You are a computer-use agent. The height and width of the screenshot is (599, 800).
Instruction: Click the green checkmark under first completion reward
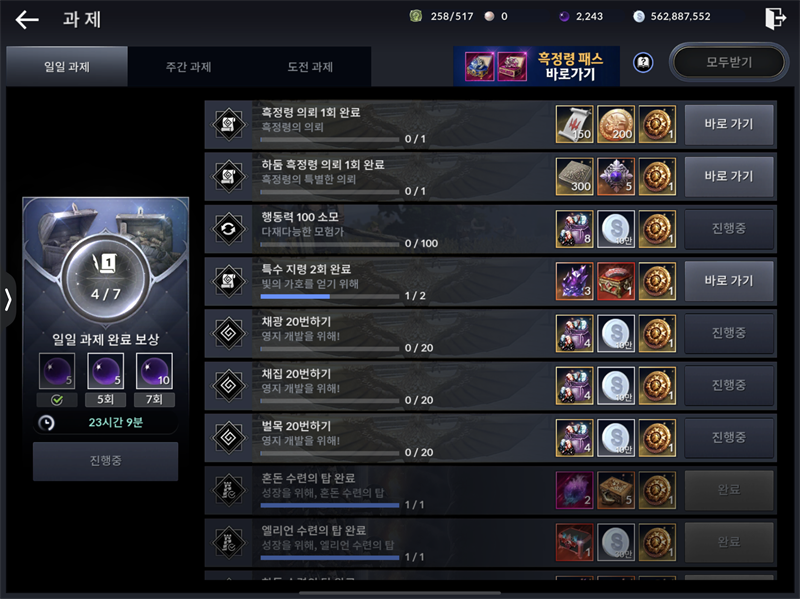(x=57, y=400)
